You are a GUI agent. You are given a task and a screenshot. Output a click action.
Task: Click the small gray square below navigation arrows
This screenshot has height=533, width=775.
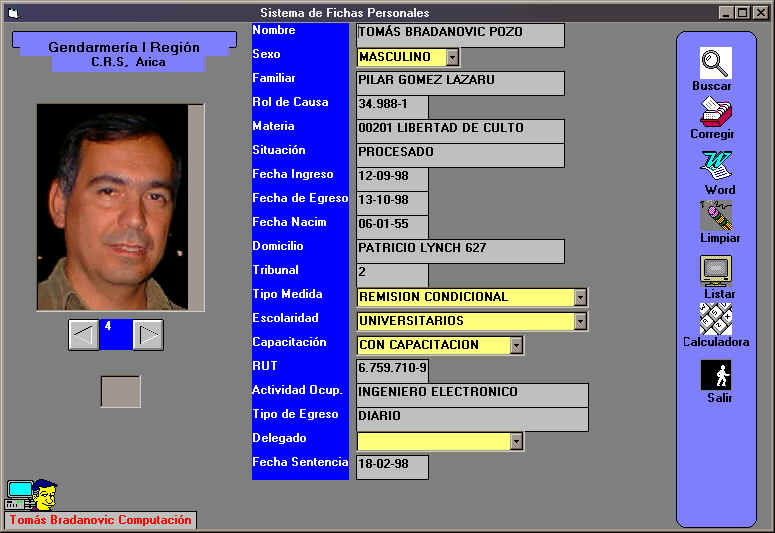(x=120, y=391)
